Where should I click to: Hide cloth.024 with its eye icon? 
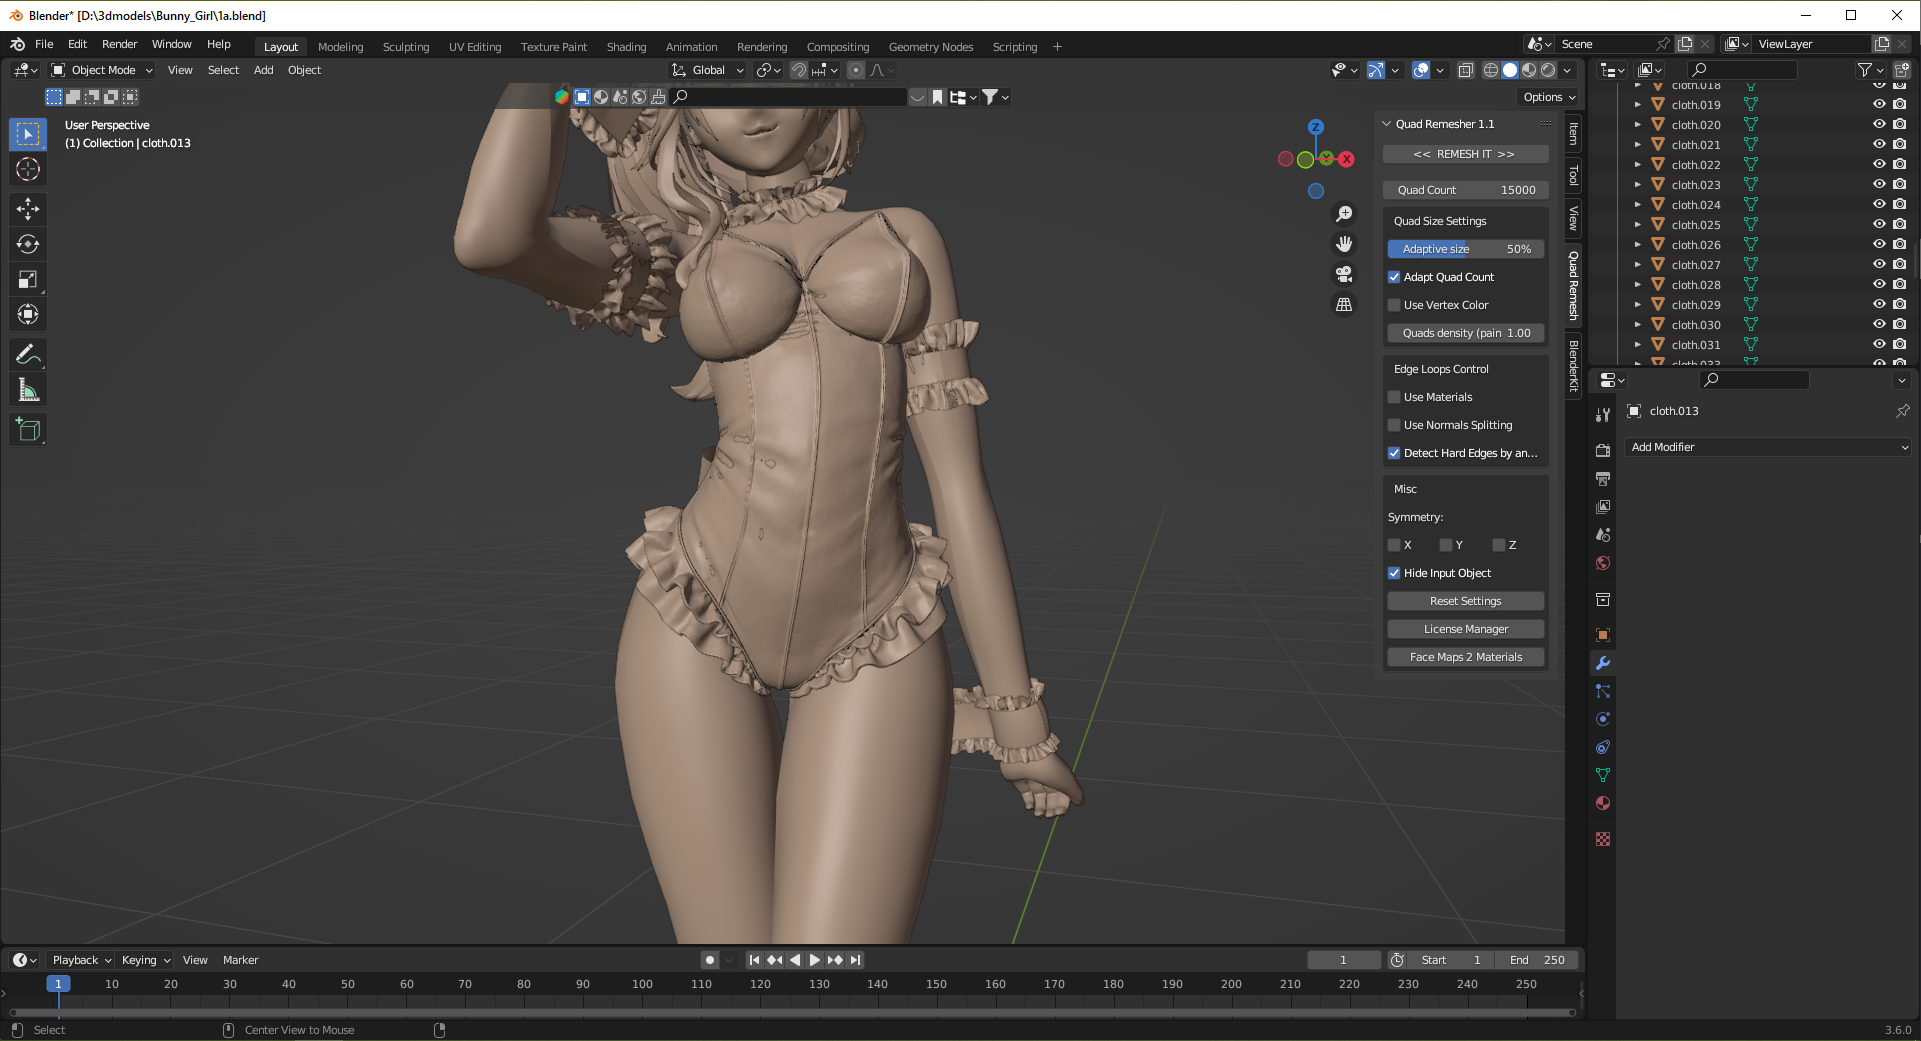click(1879, 204)
